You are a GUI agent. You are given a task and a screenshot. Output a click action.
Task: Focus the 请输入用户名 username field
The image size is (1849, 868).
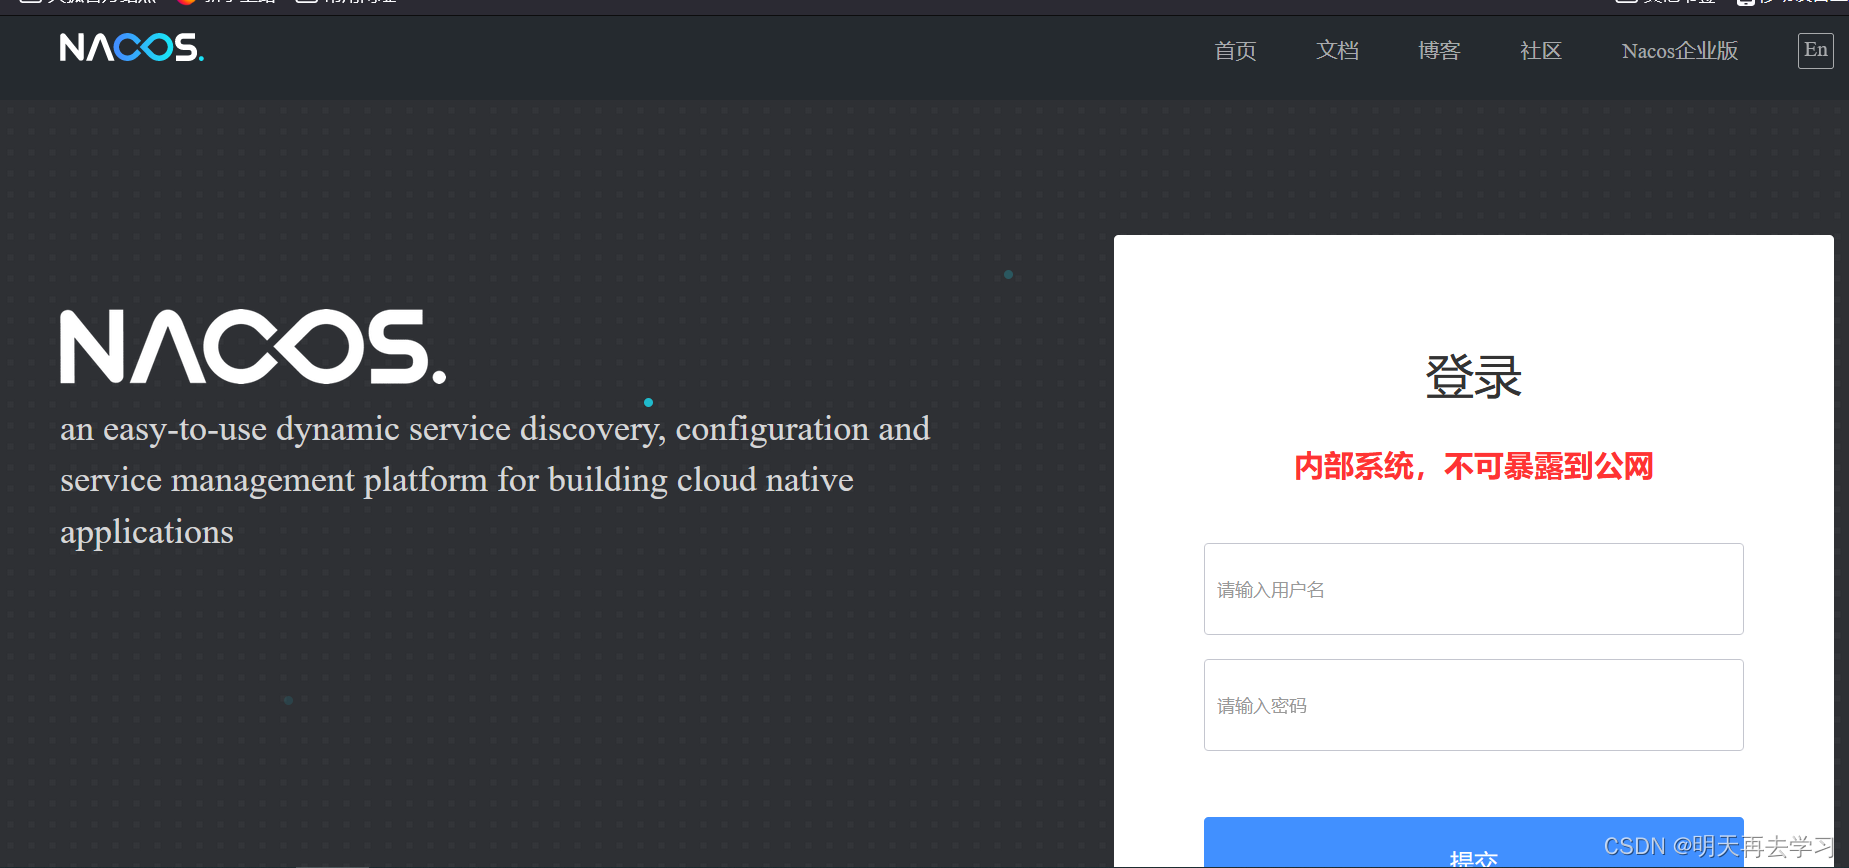click(1474, 589)
